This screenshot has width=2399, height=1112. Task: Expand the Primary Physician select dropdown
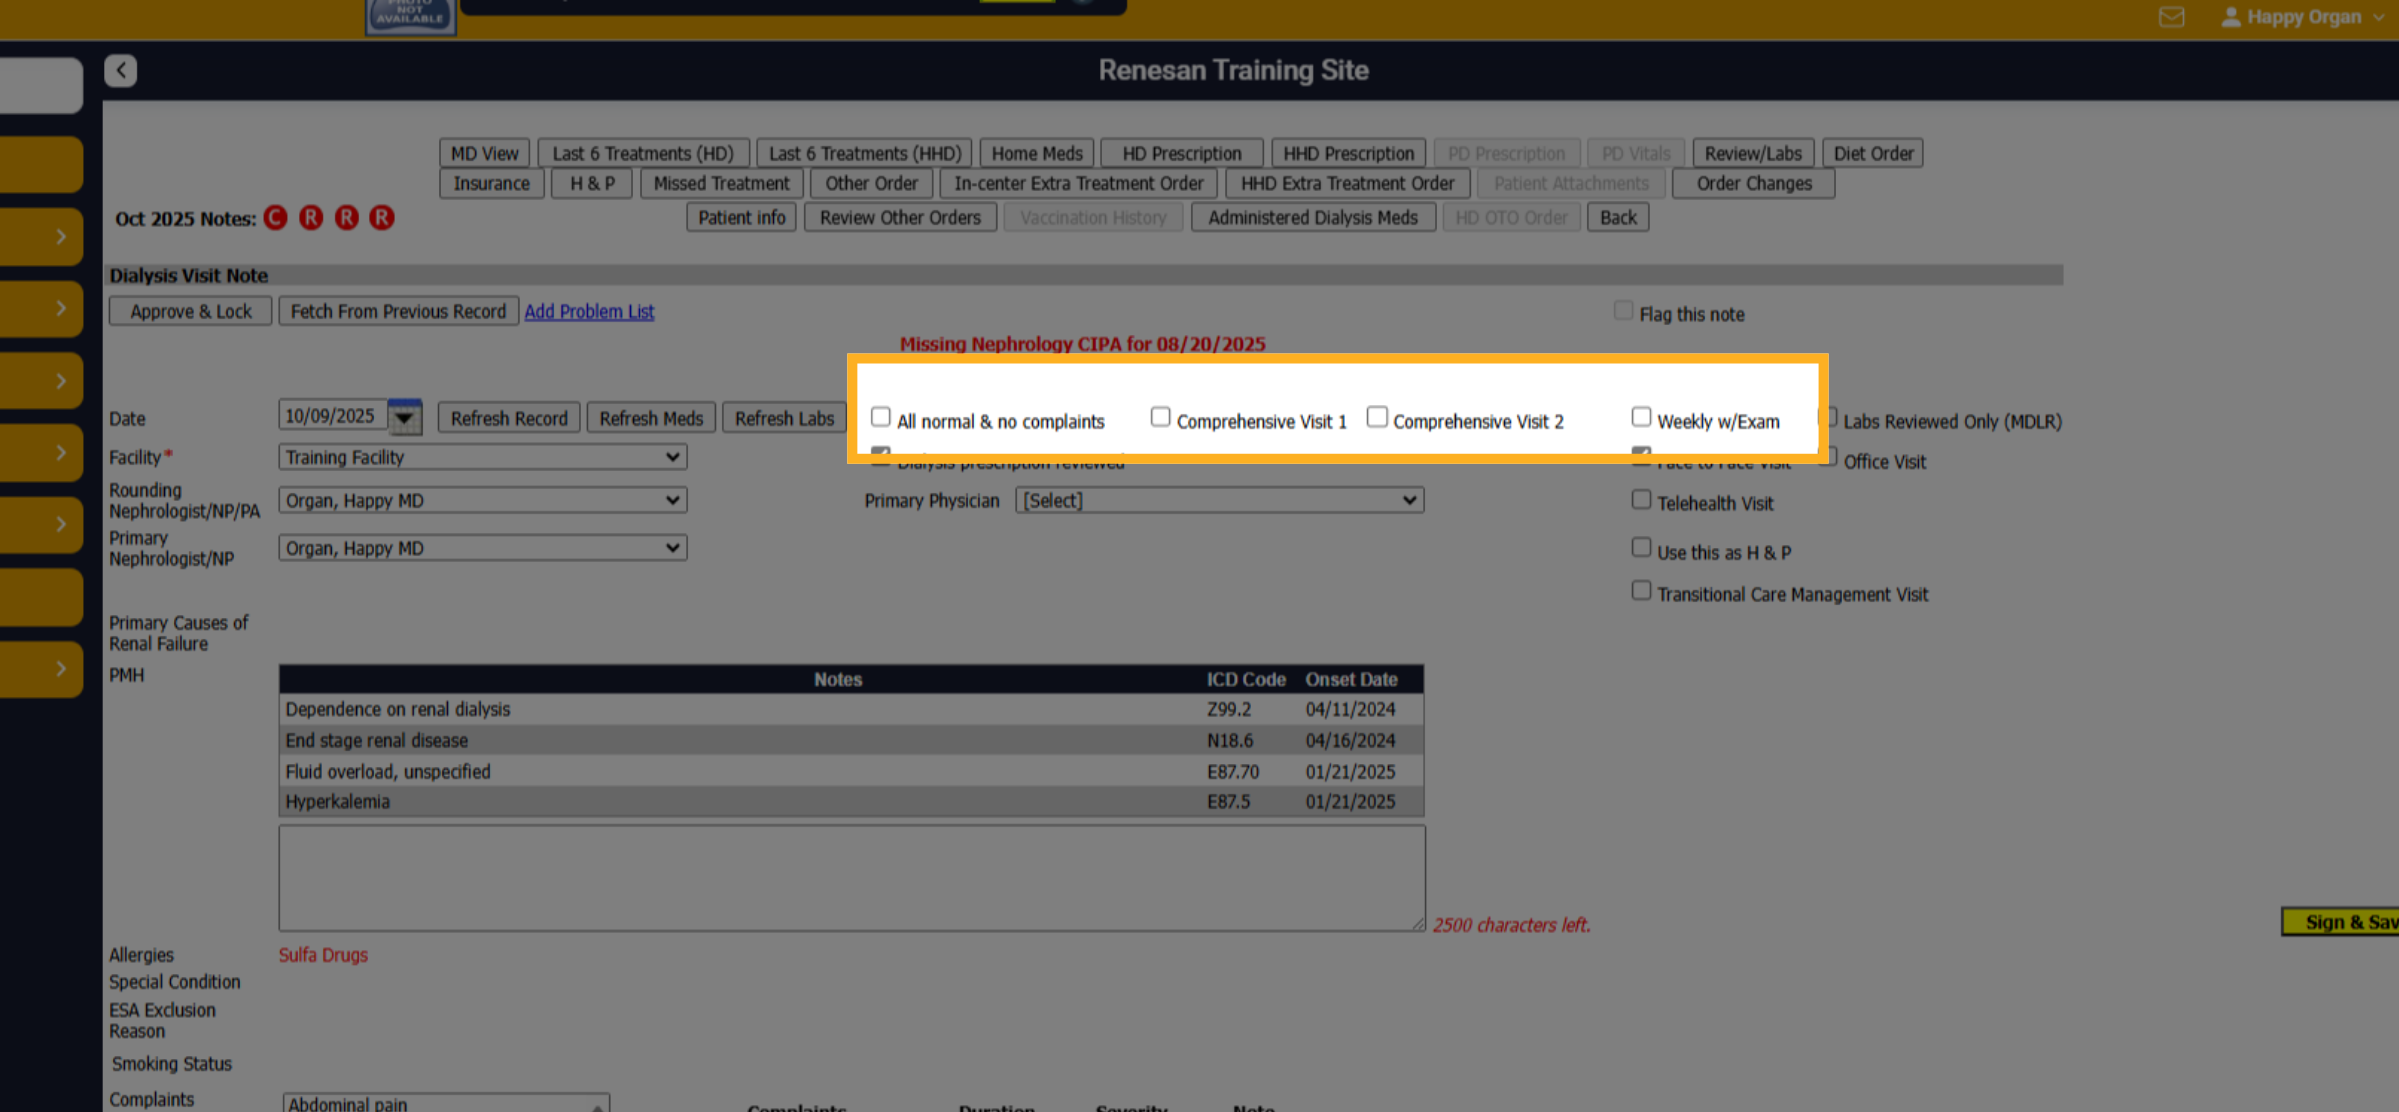click(1219, 500)
